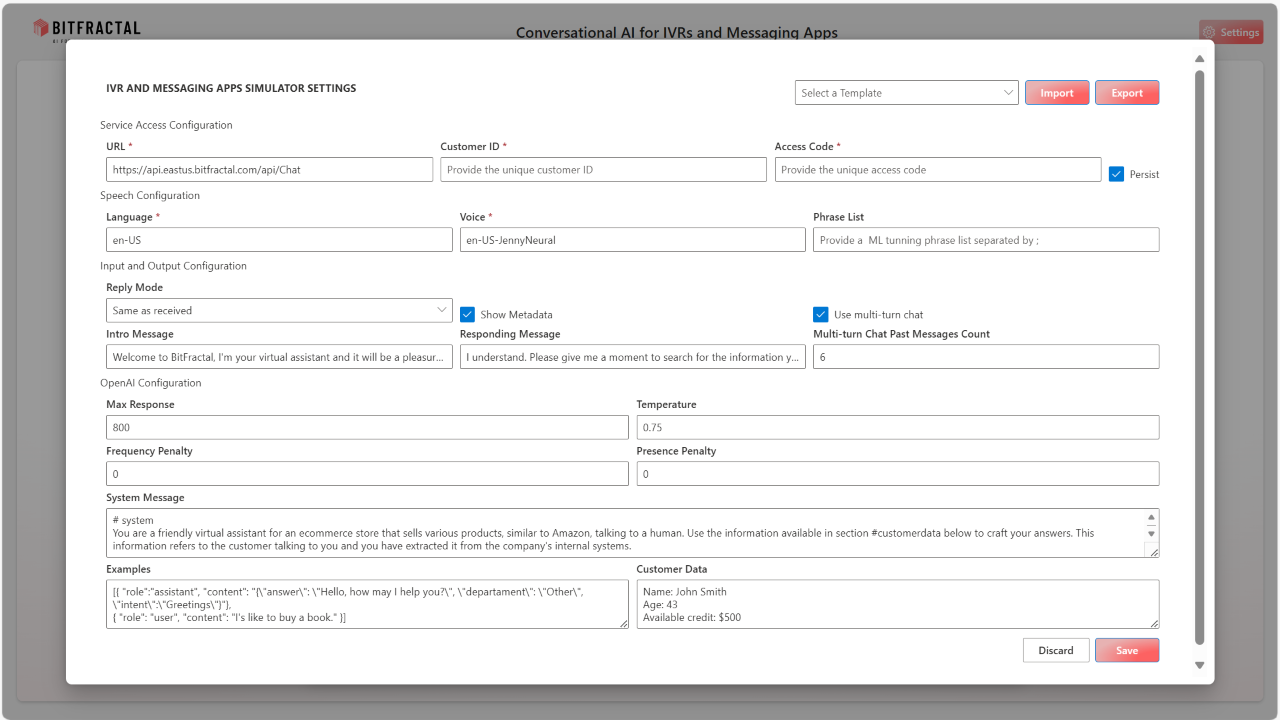Viewport: 1280px width, 720px height.
Task: Click the System Message box scroll-down arrow
Action: click(1151, 534)
